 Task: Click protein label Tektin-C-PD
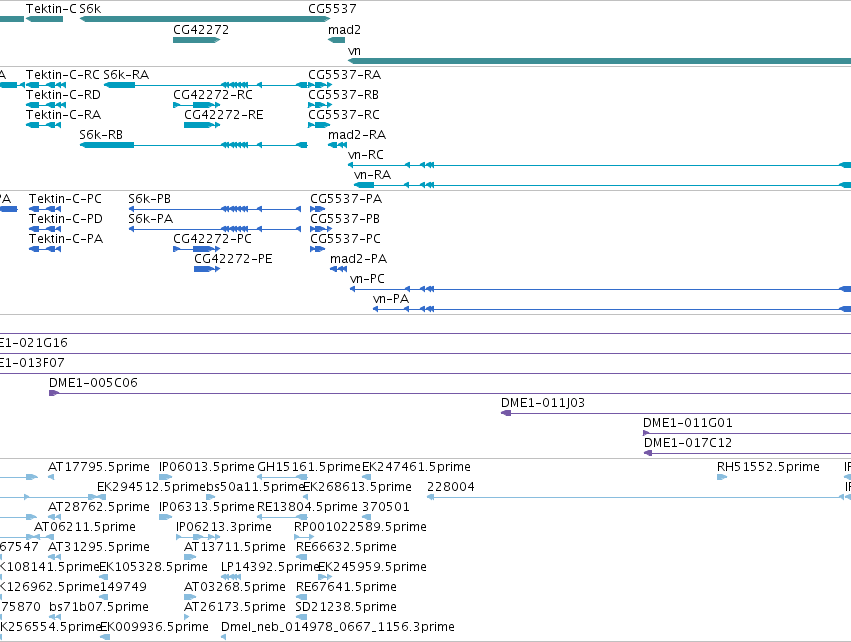[66, 219]
